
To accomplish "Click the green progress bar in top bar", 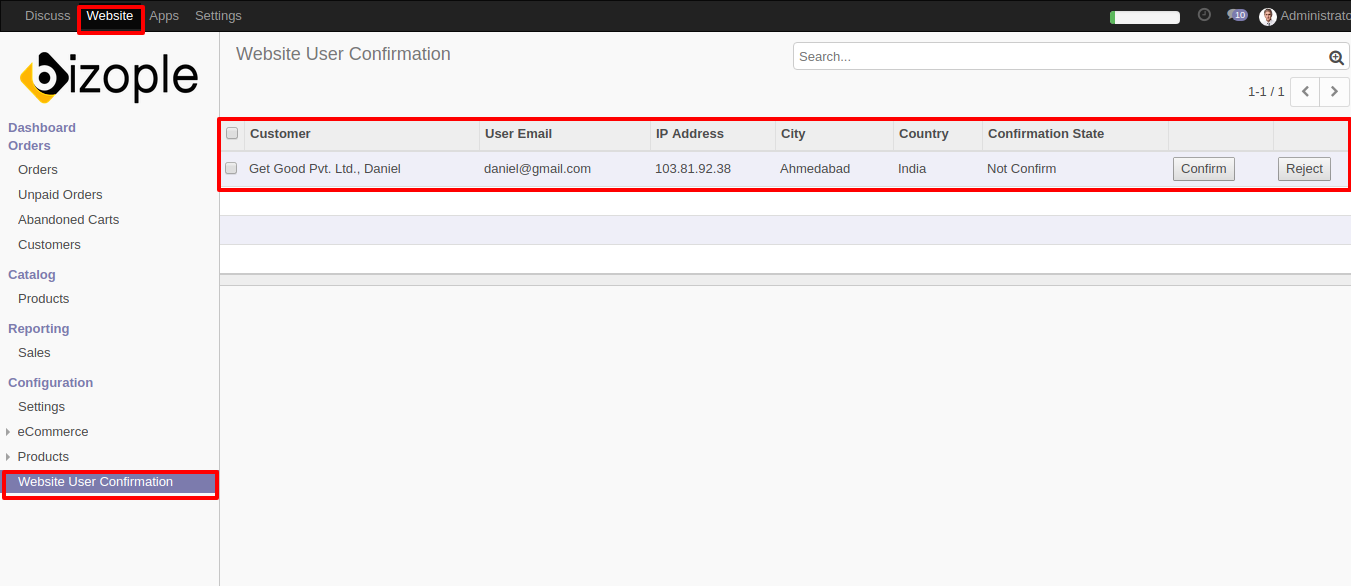I will pyautogui.click(x=1145, y=17).
